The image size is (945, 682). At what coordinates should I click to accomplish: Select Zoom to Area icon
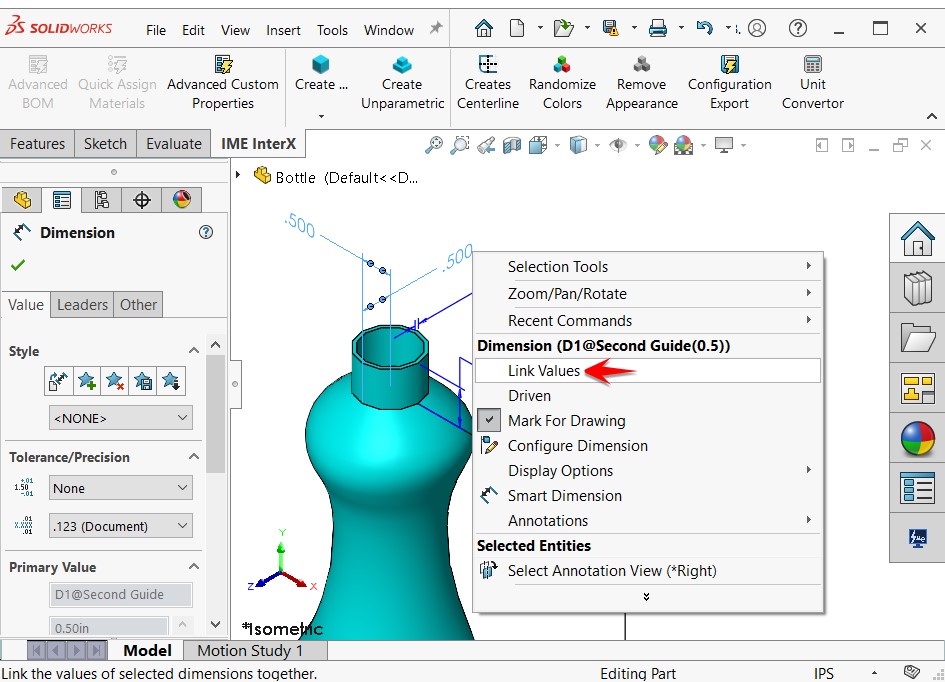point(459,145)
